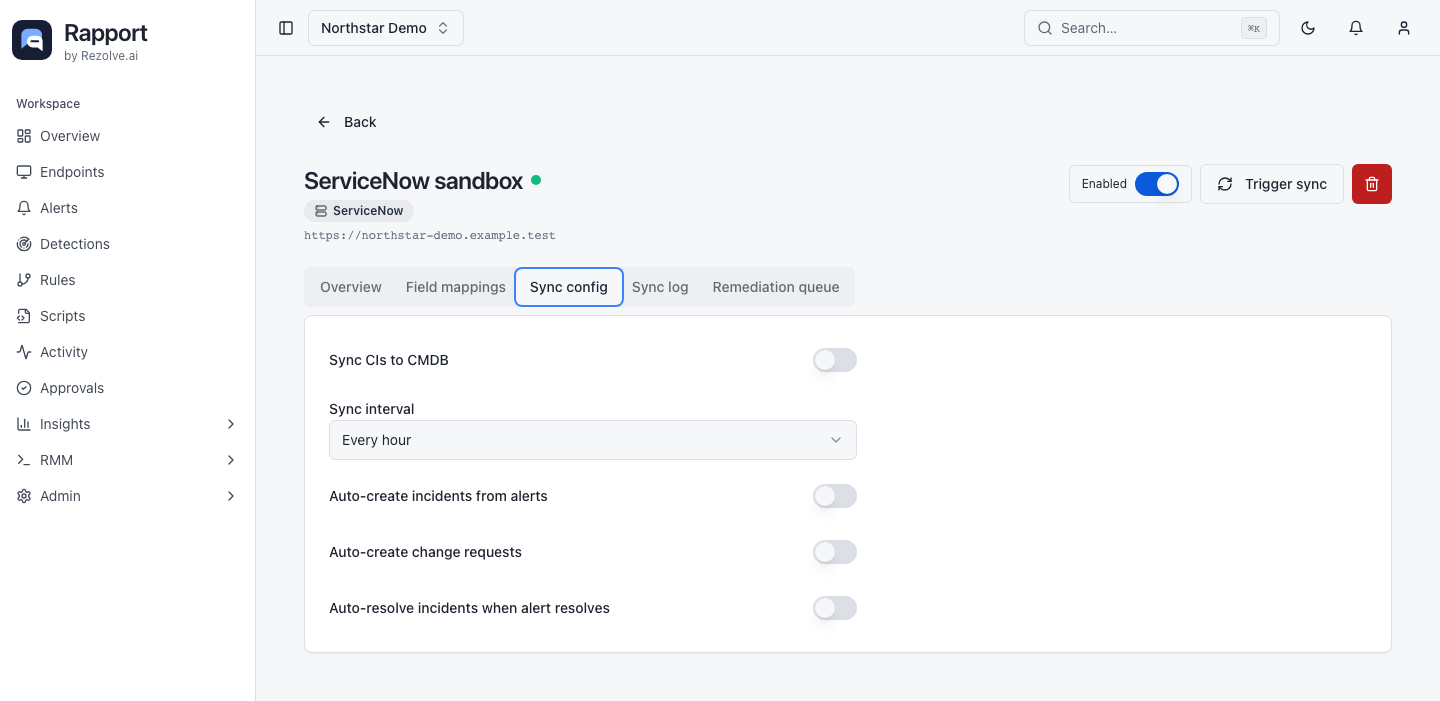
Task: Open the Remediation queue tab
Action: [x=776, y=287]
